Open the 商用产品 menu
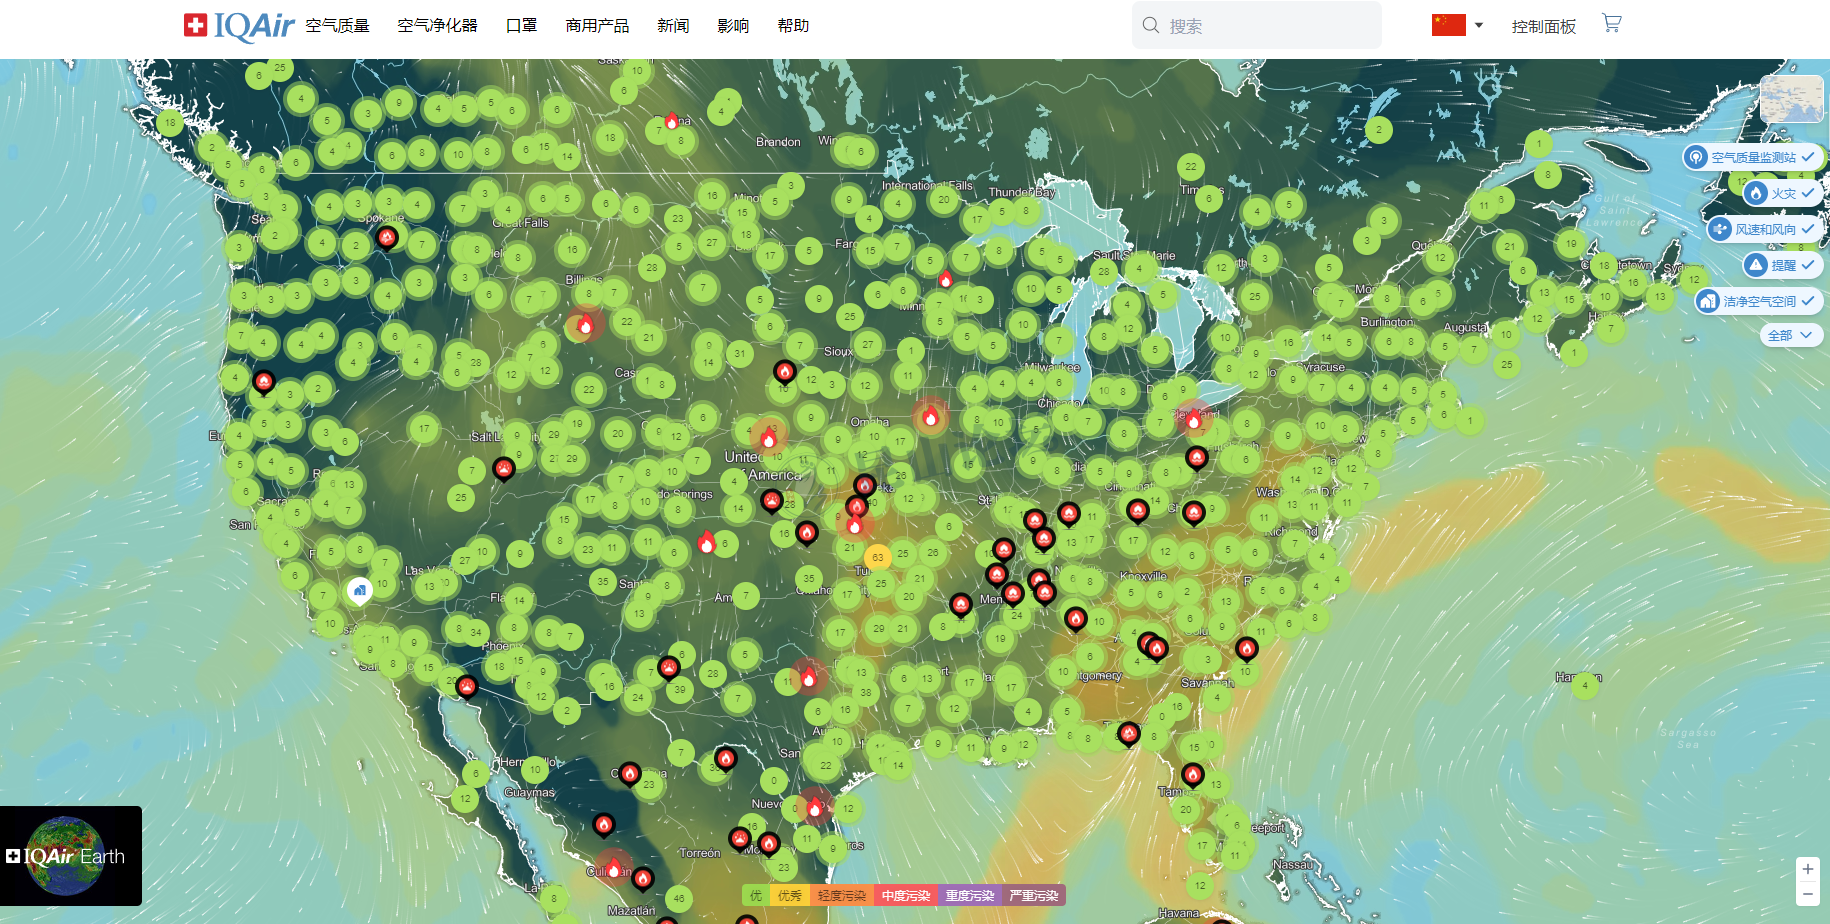The image size is (1830, 924). coord(597,25)
